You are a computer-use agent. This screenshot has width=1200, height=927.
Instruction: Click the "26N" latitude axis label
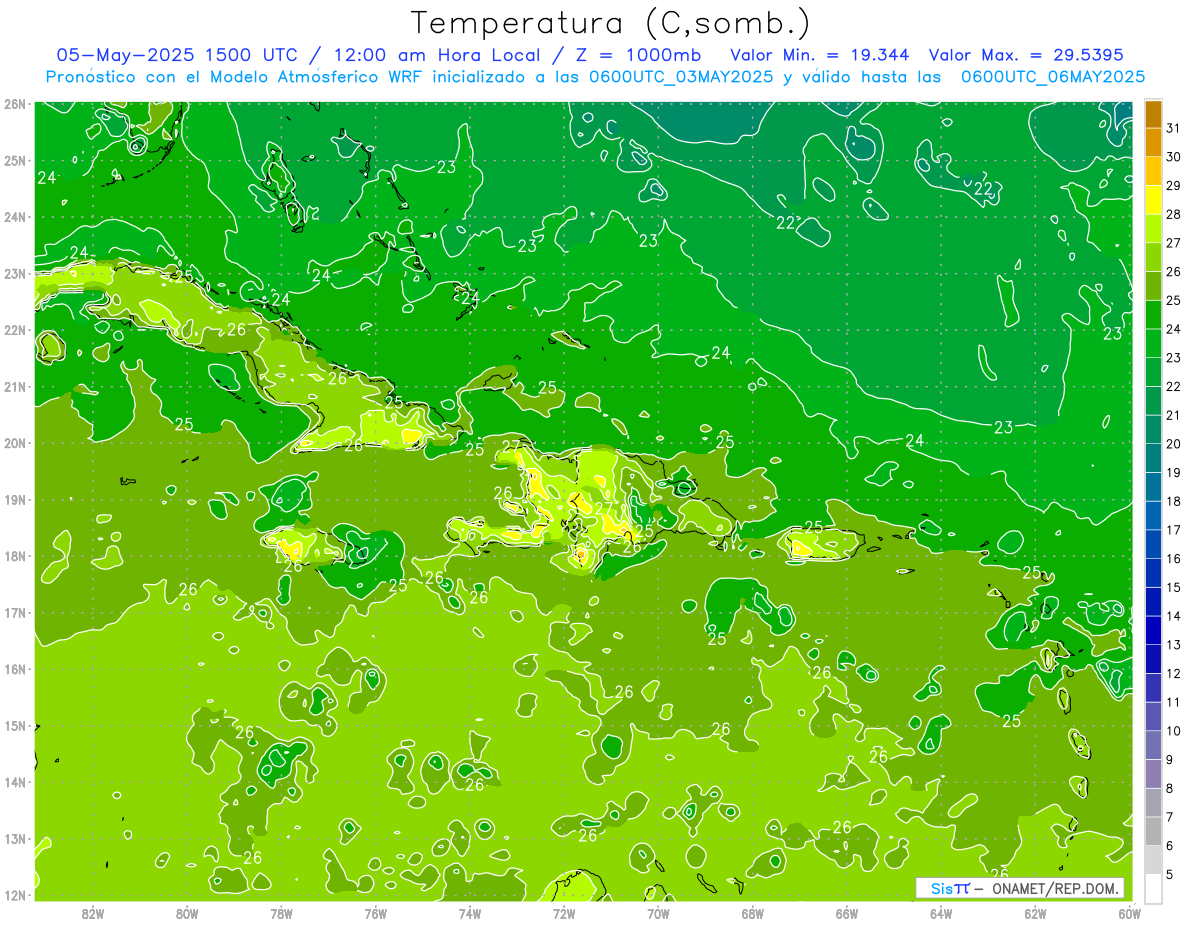click(x=14, y=104)
